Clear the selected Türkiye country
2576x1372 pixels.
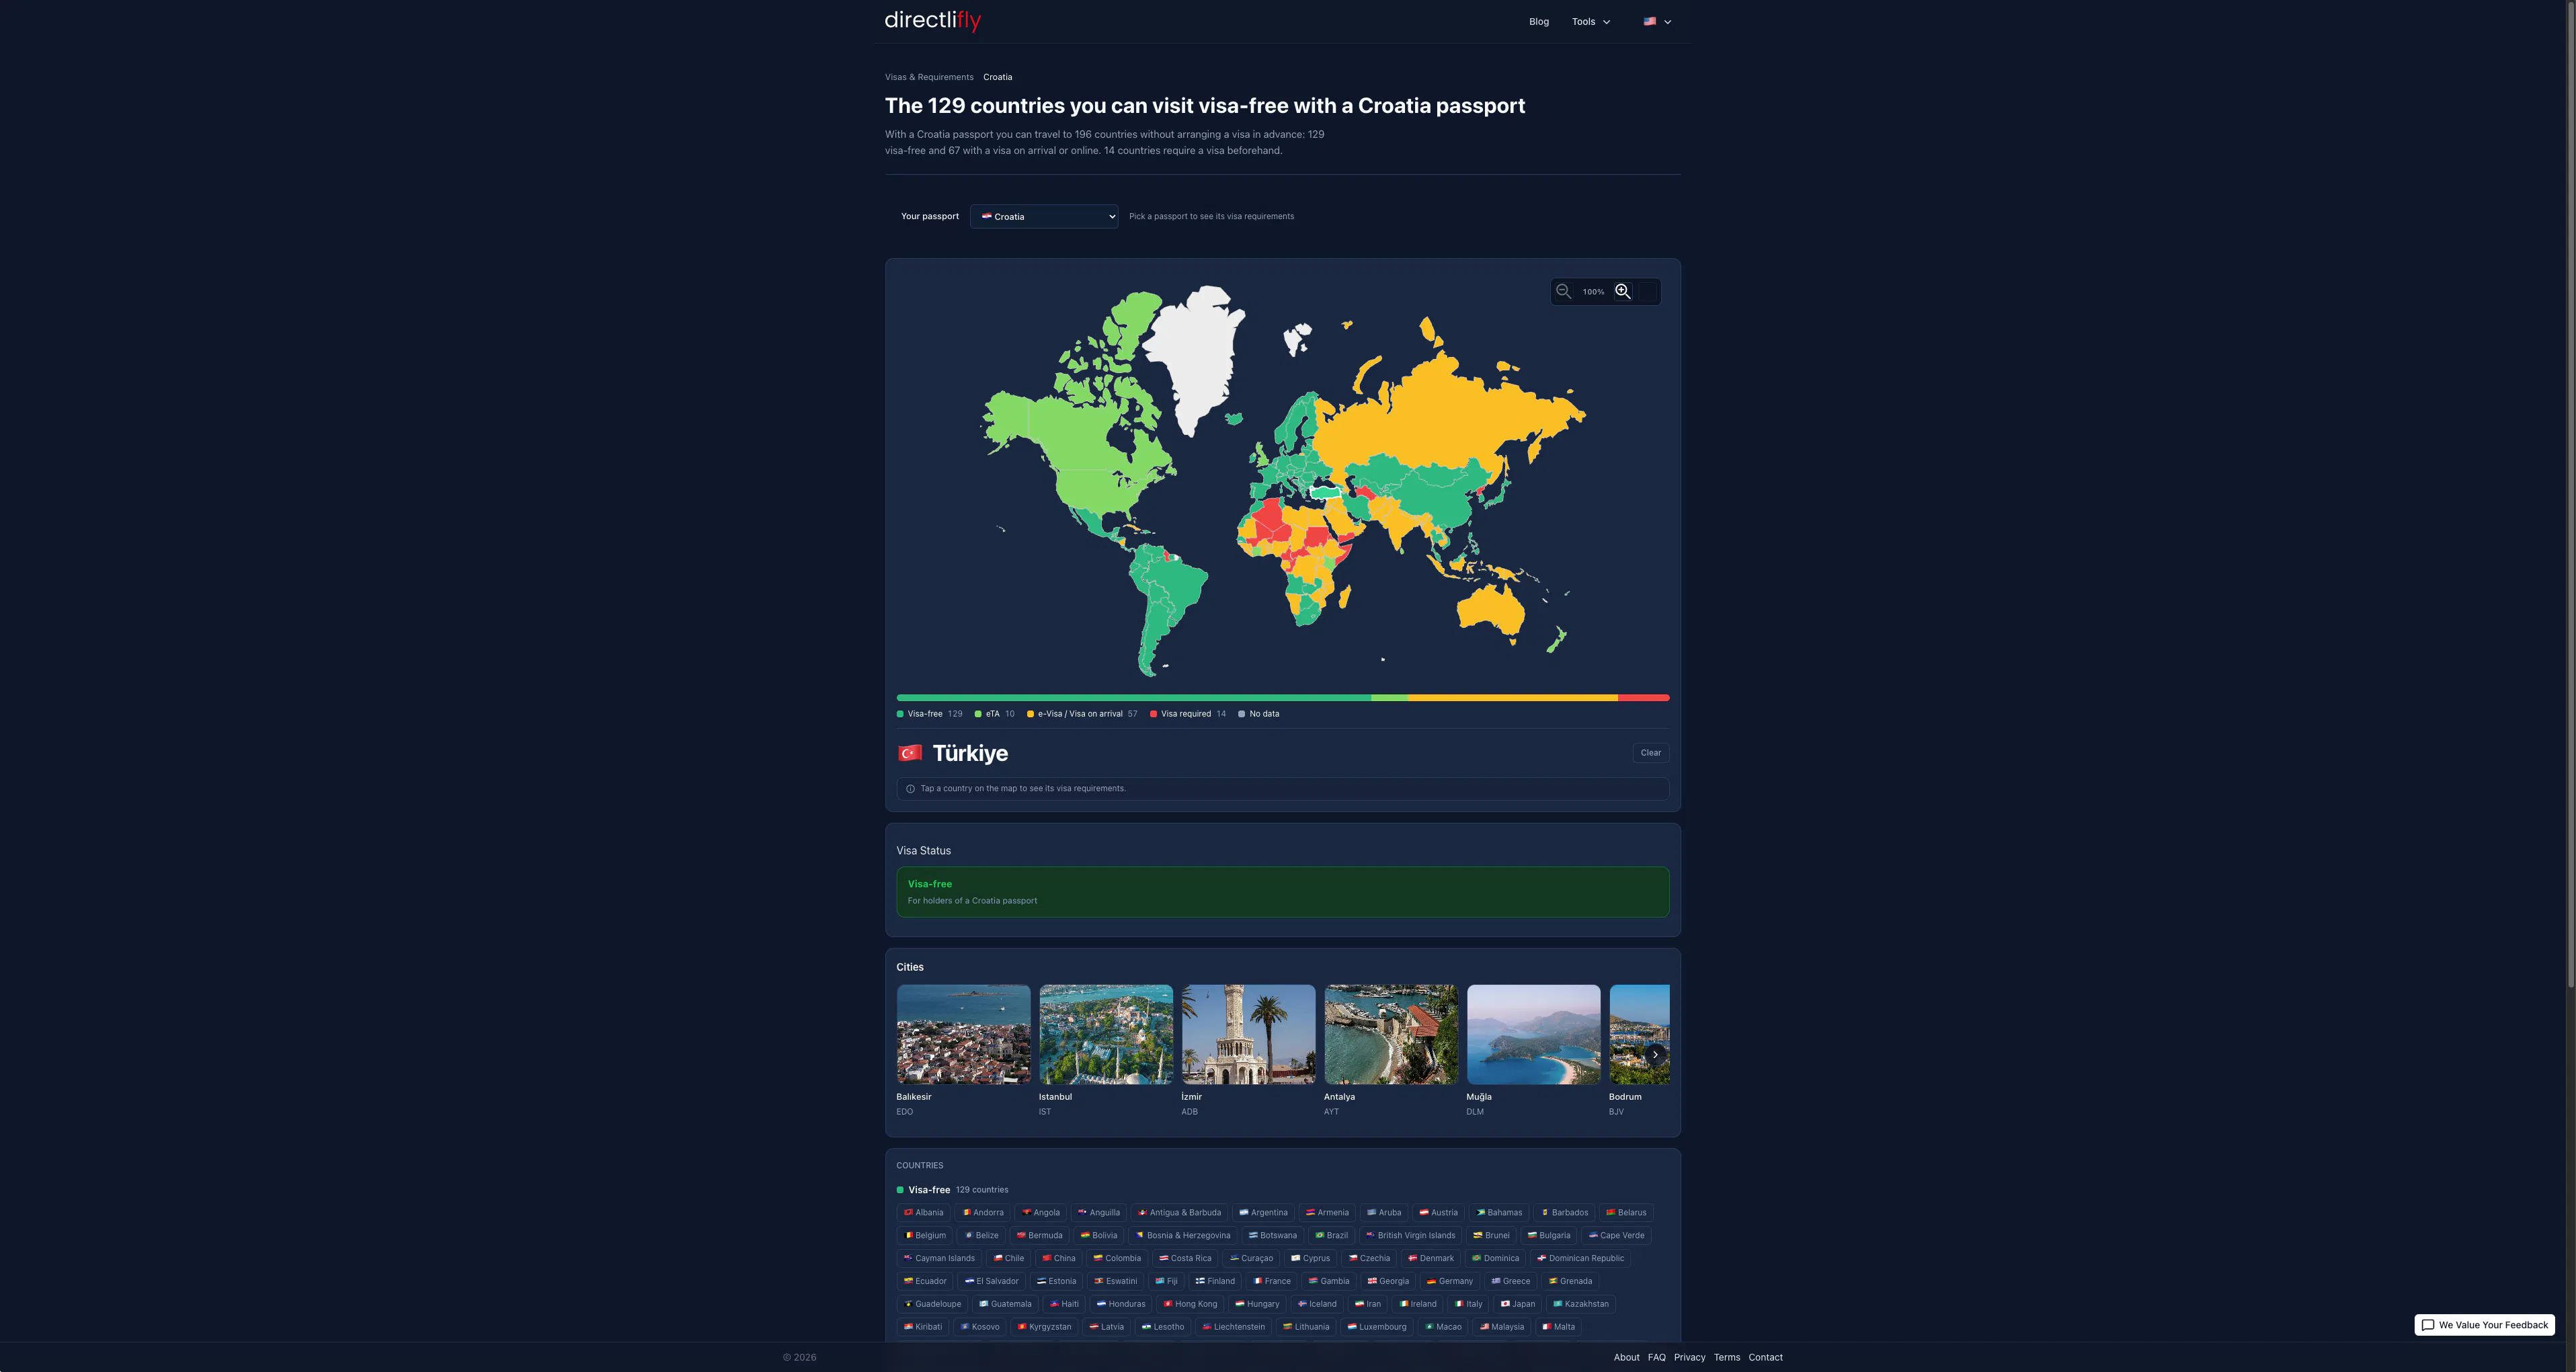(1651, 753)
